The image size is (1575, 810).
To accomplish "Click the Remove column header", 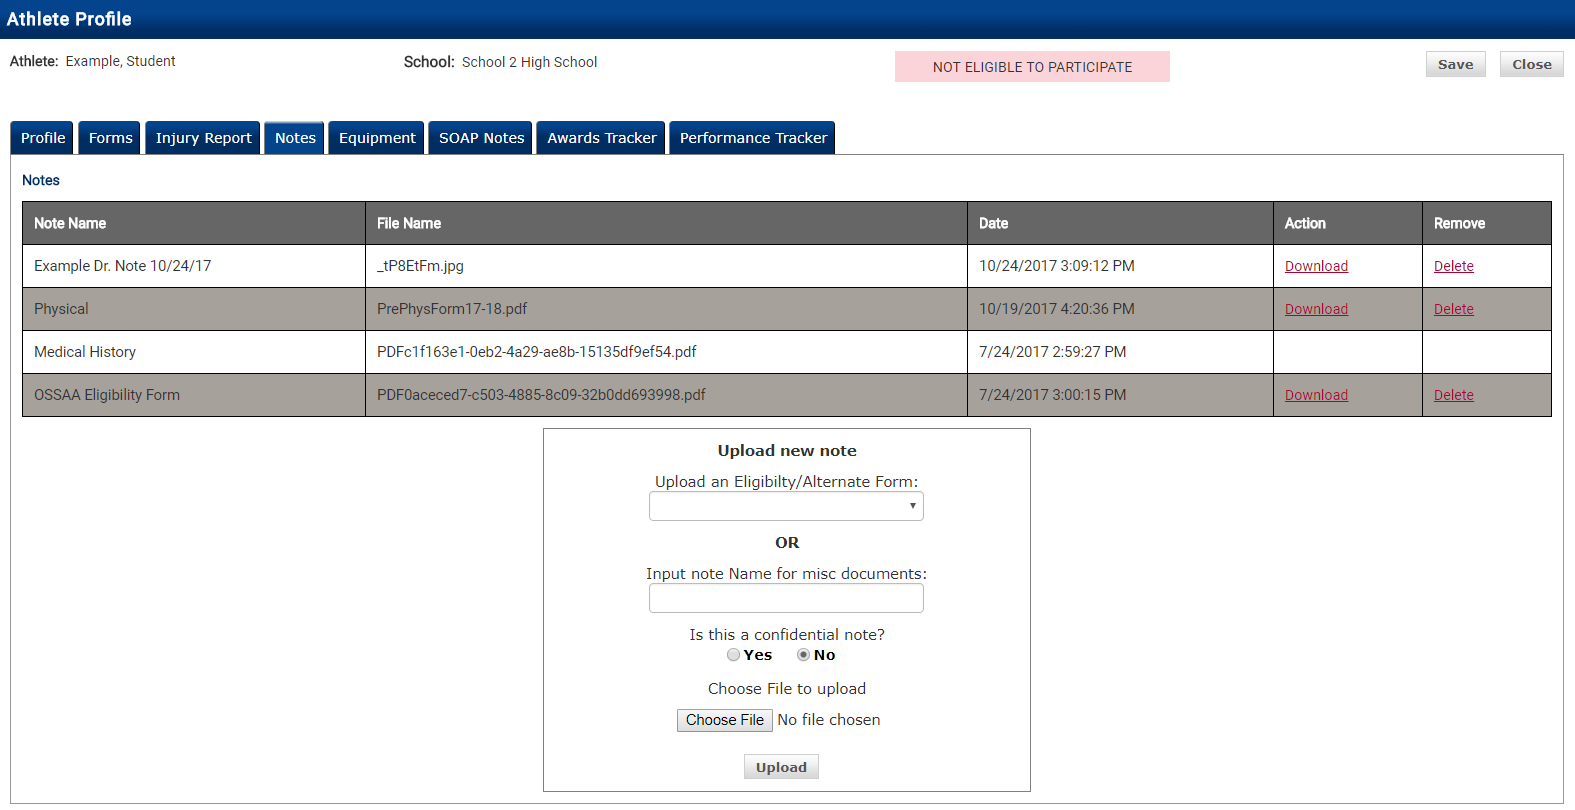I will pos(1486,223).
